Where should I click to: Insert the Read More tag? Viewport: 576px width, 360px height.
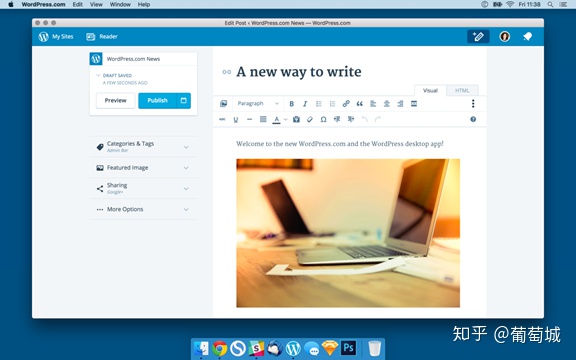click(414, 104)
